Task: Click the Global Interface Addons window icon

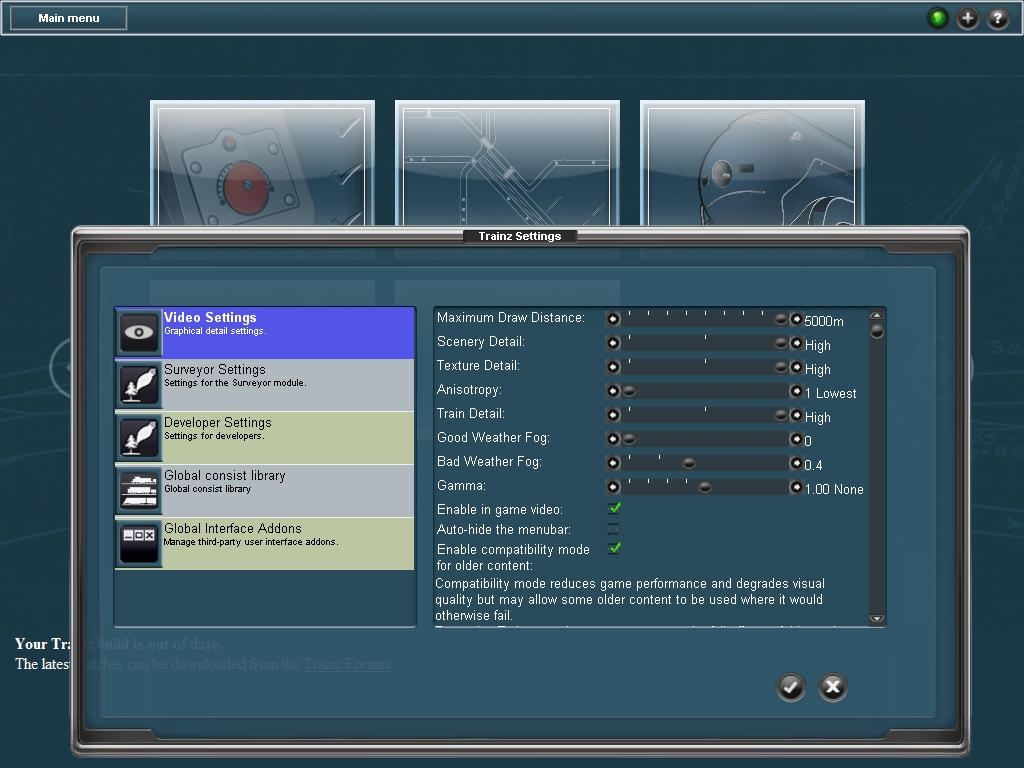Action: click(139, 543)
